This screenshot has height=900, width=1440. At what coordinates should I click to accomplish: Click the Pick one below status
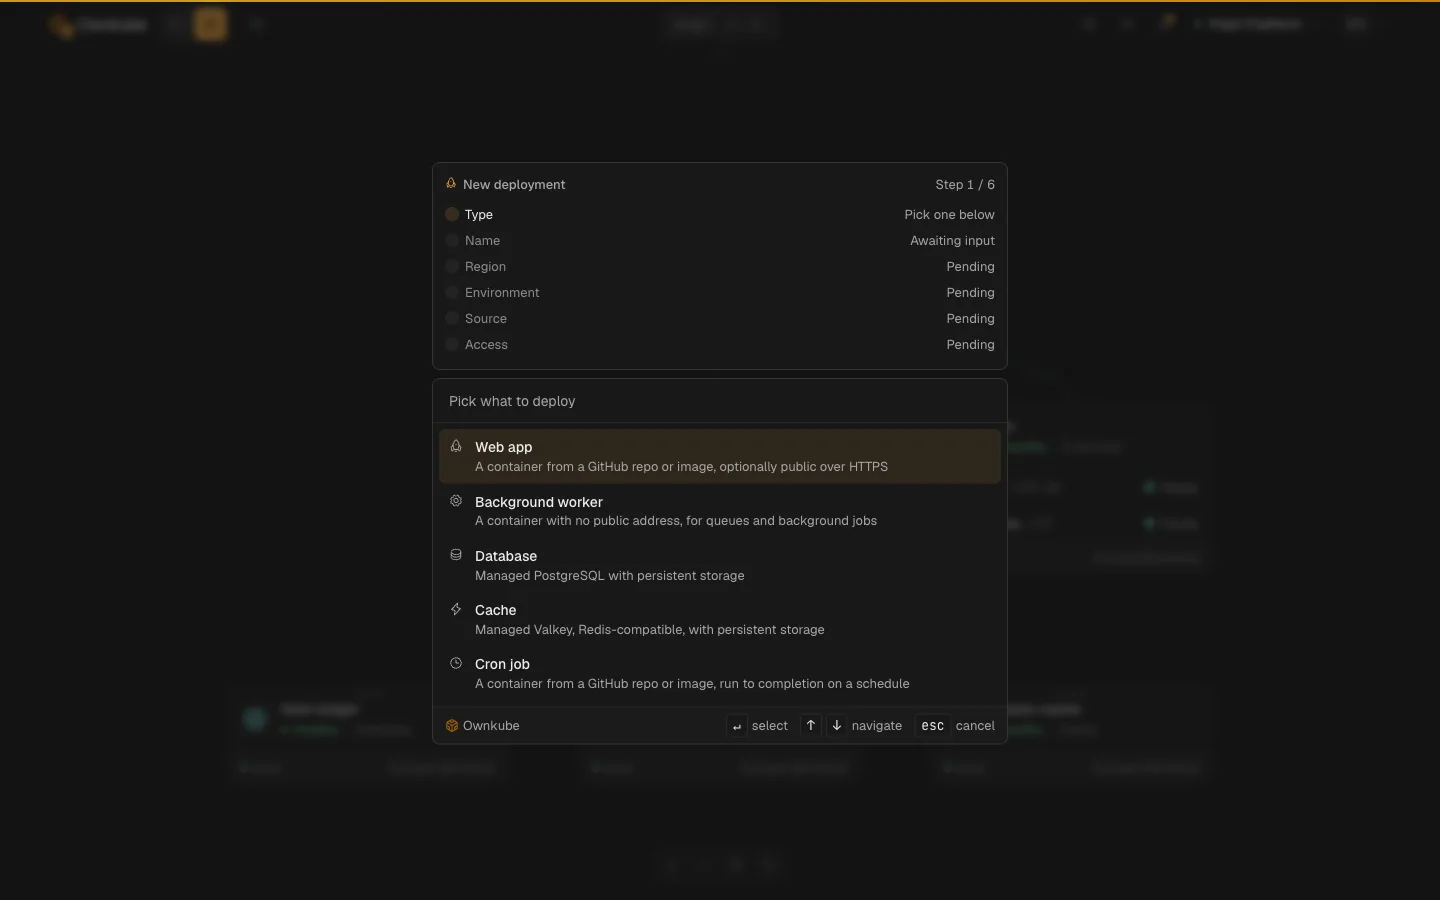[x=949, y=214]
